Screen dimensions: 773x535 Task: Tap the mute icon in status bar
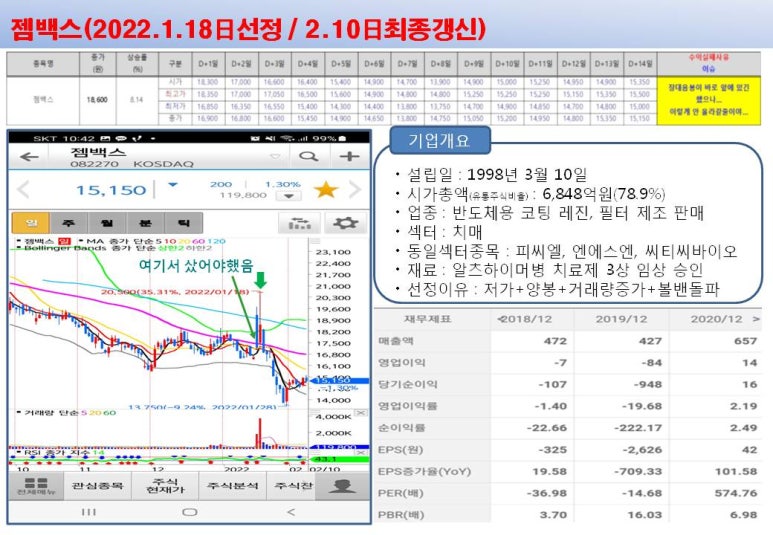(270, 139)
